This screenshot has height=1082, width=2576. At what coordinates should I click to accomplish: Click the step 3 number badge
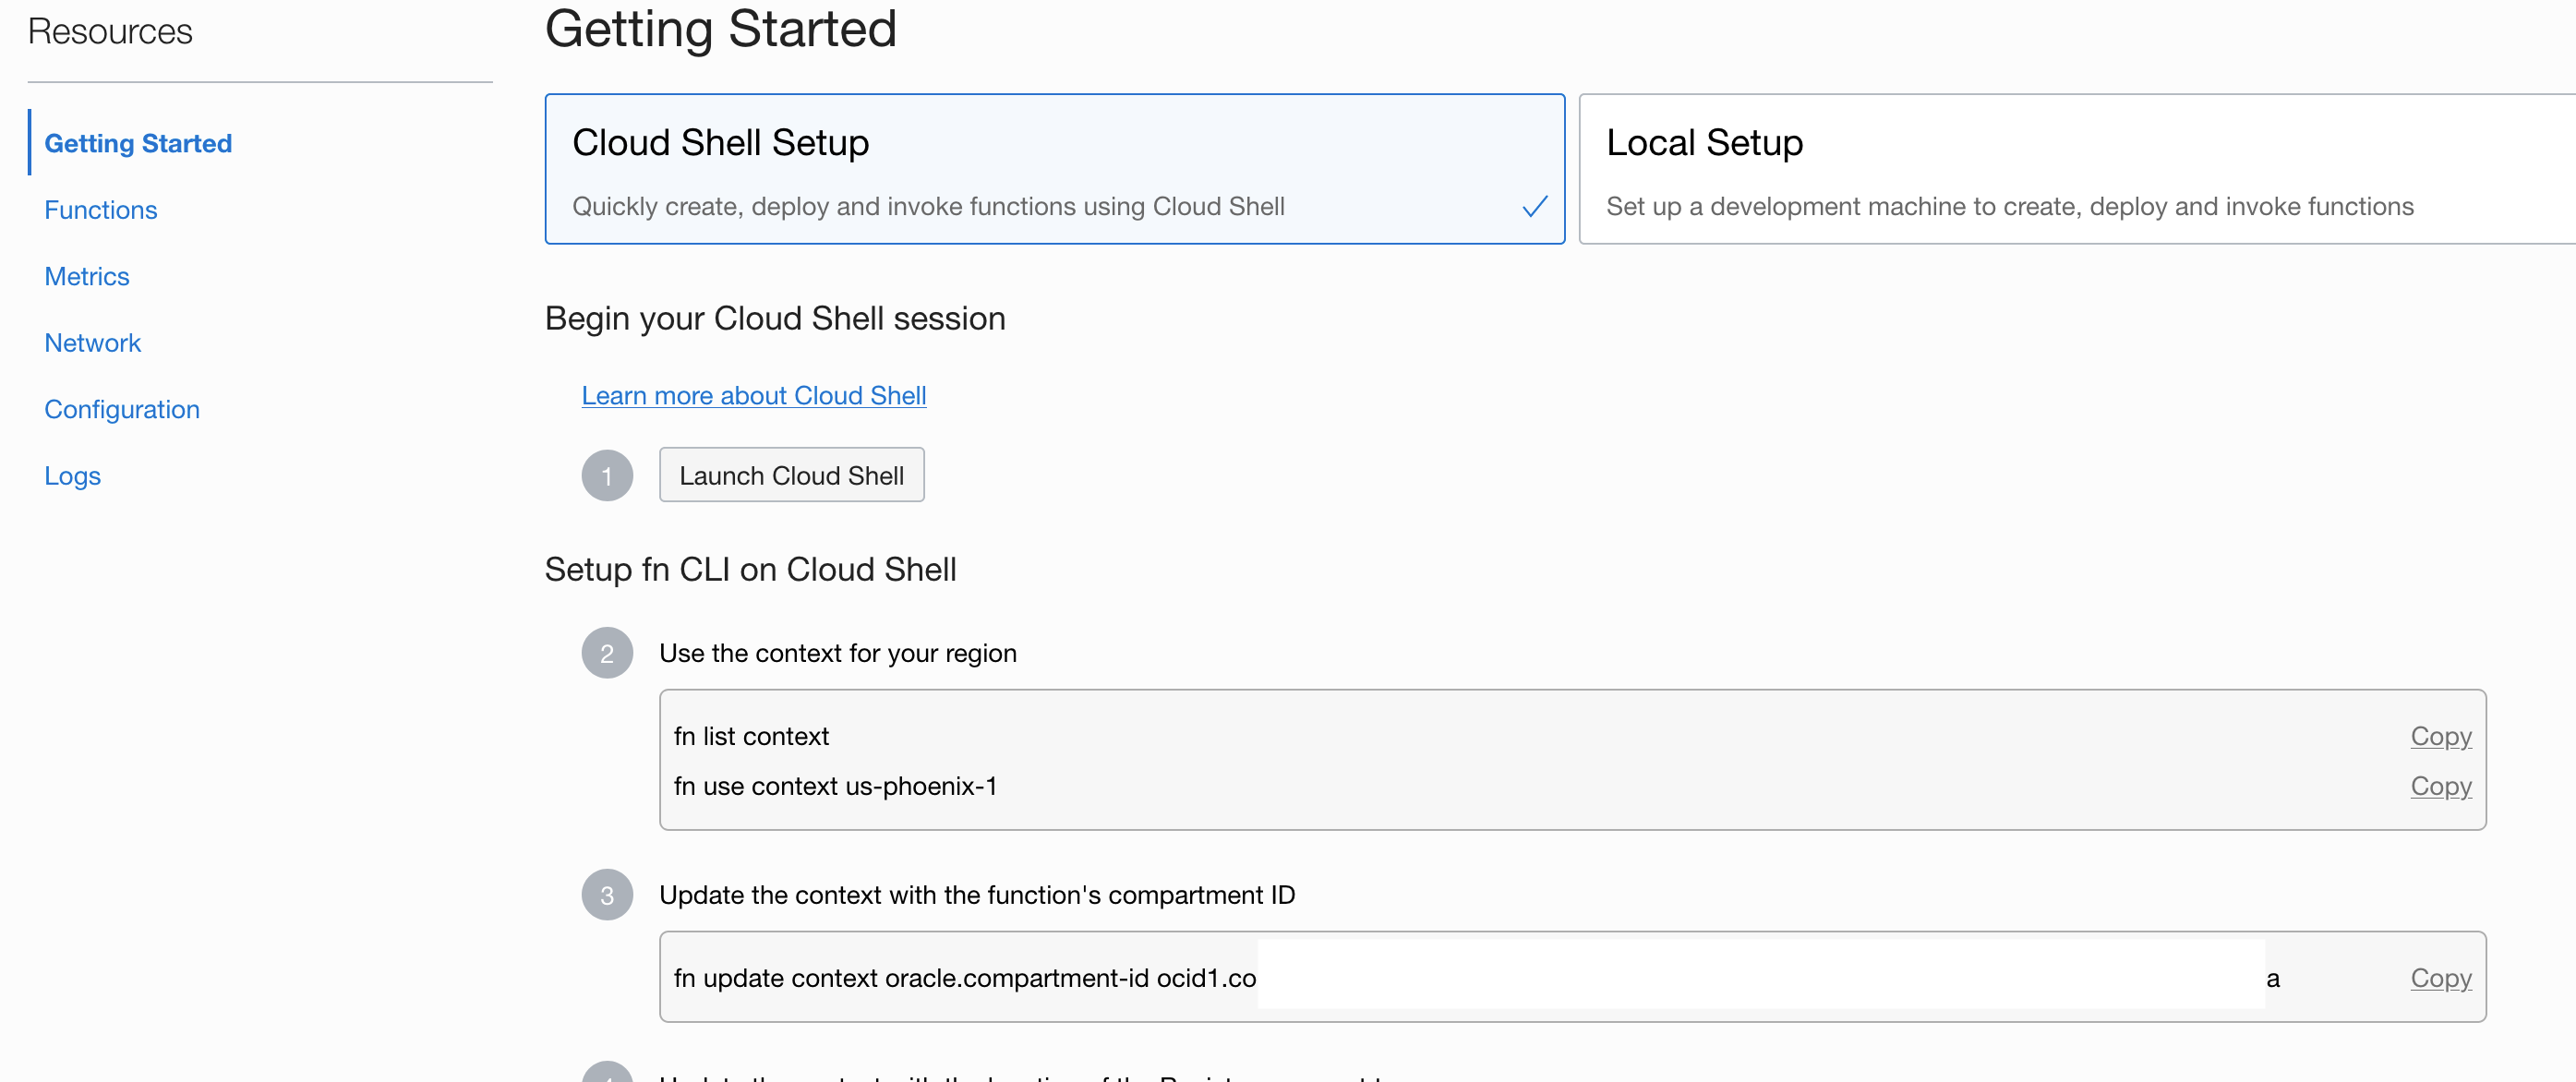click(607, 895)
